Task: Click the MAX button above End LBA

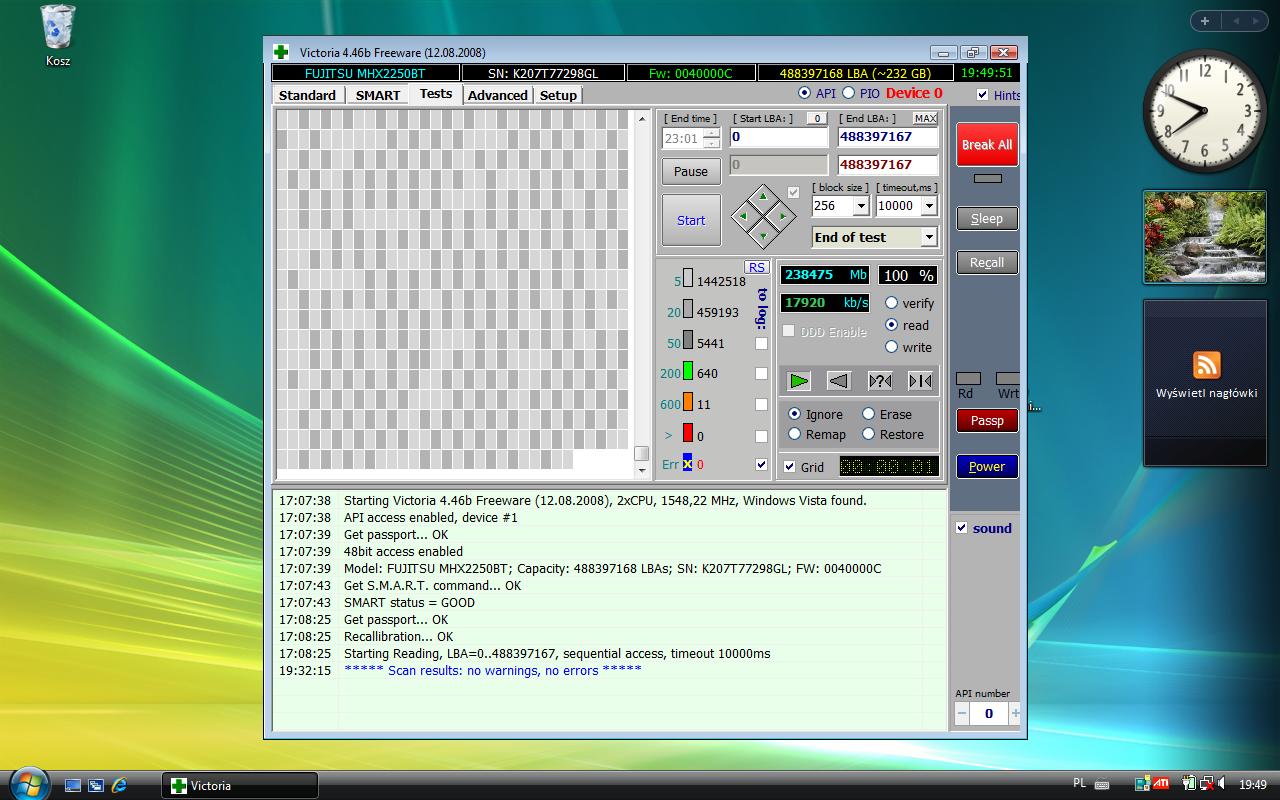Action: [x=925, y=118]
